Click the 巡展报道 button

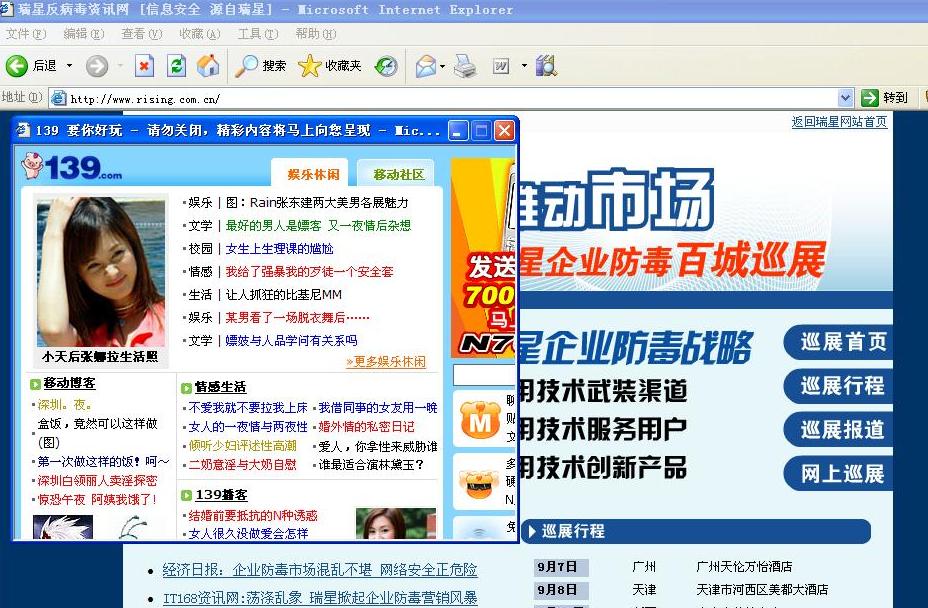(840, 430)
